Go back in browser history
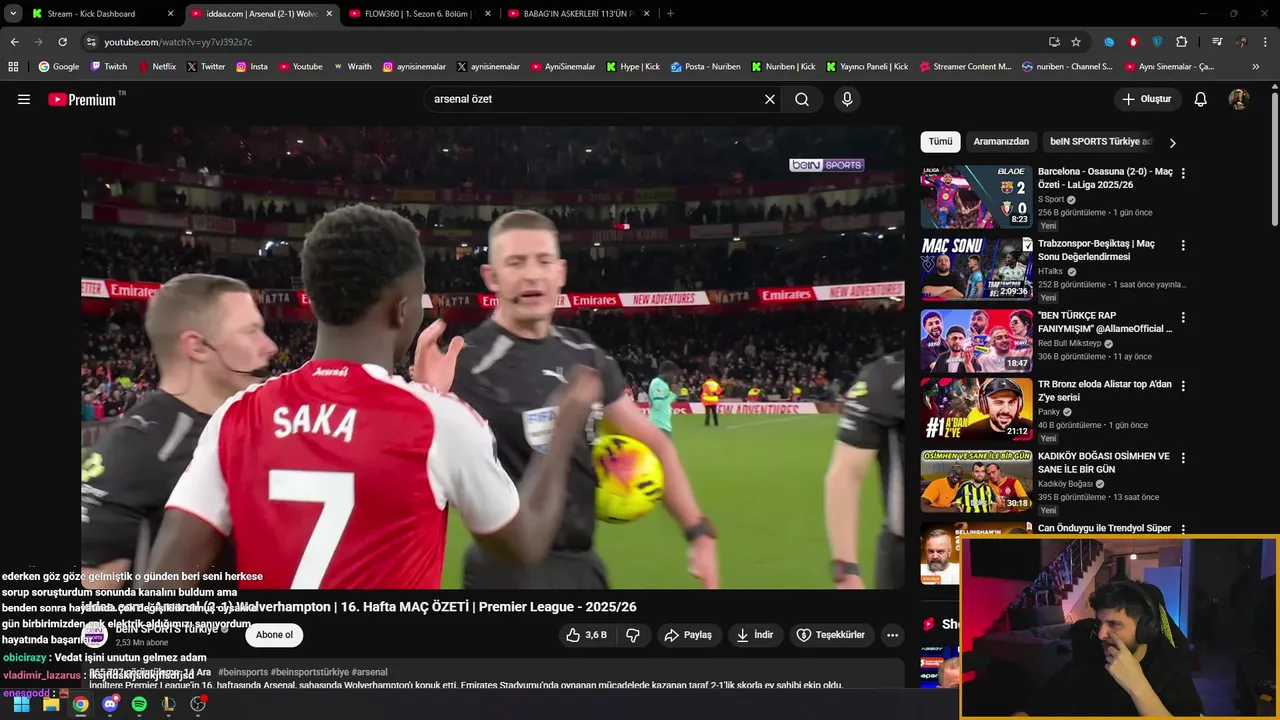 click(x=14, y=42)
